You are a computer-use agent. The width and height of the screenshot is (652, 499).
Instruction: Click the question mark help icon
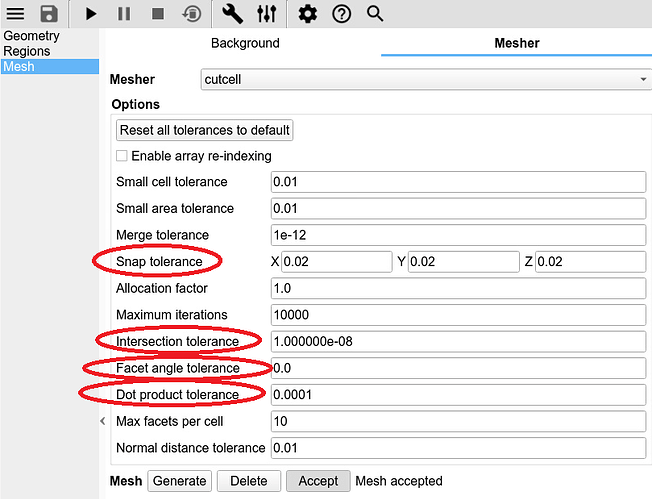(x=341, y=14)
